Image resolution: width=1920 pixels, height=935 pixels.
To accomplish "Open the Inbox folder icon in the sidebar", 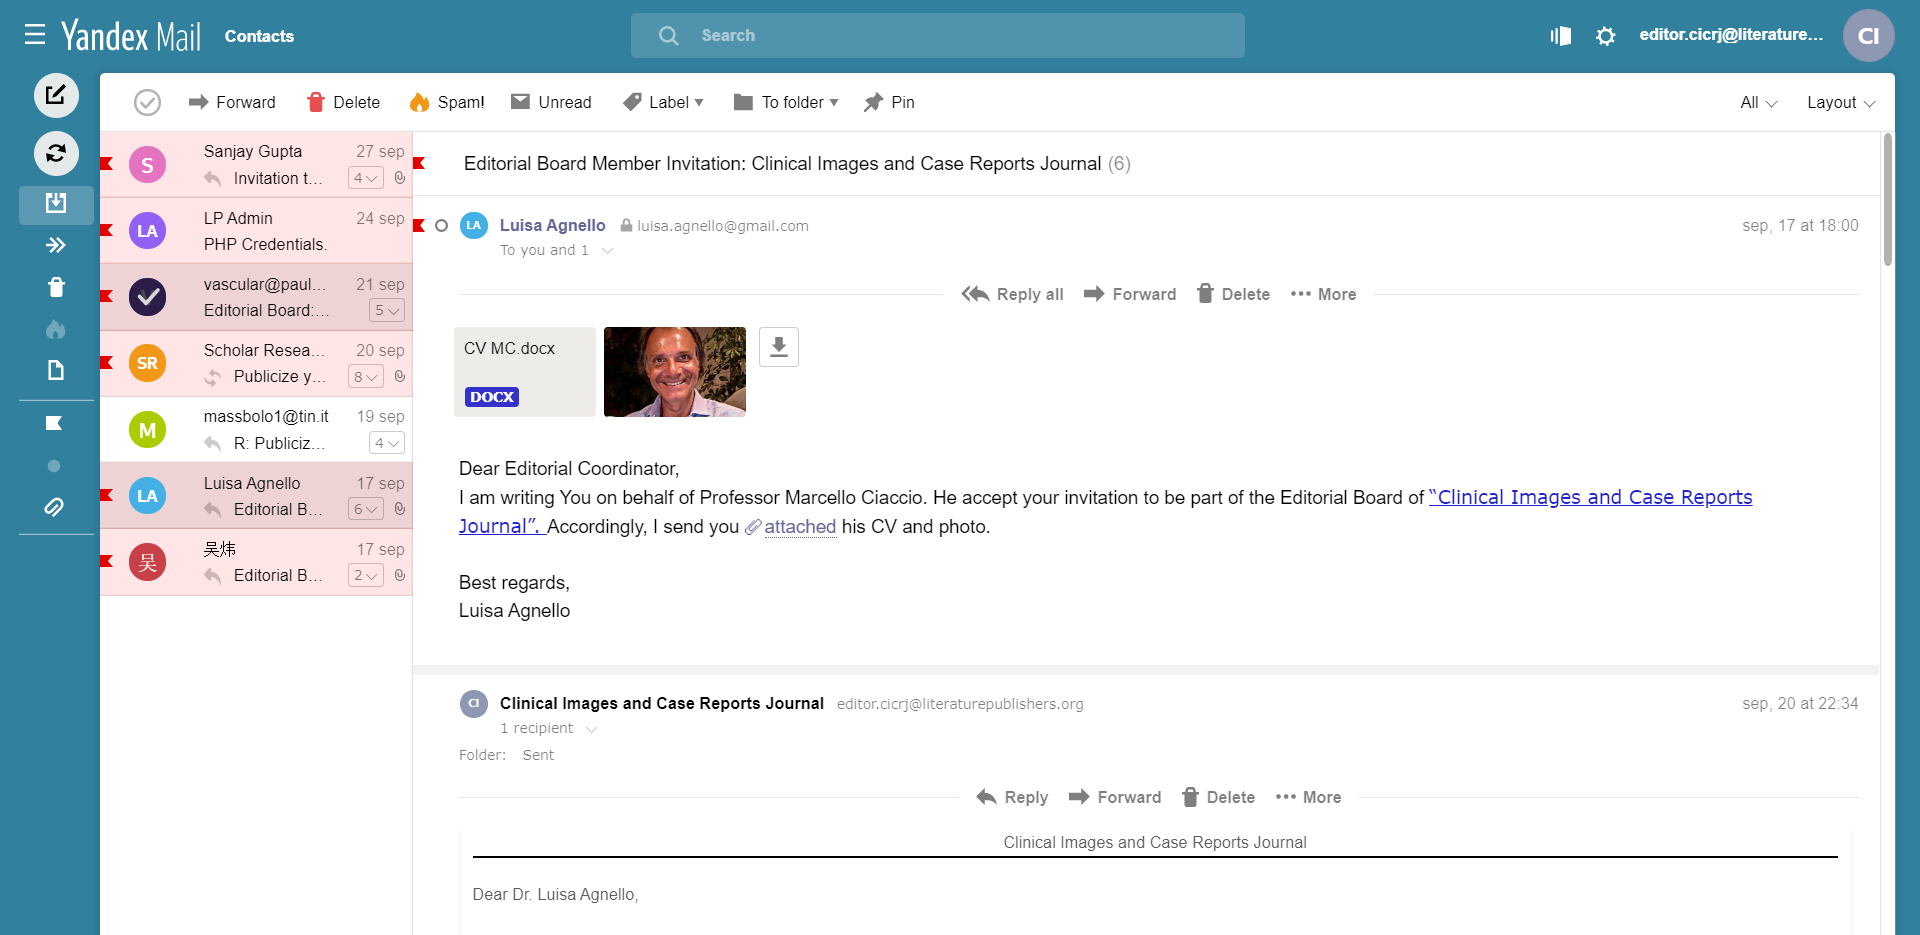I will point(56,204).
